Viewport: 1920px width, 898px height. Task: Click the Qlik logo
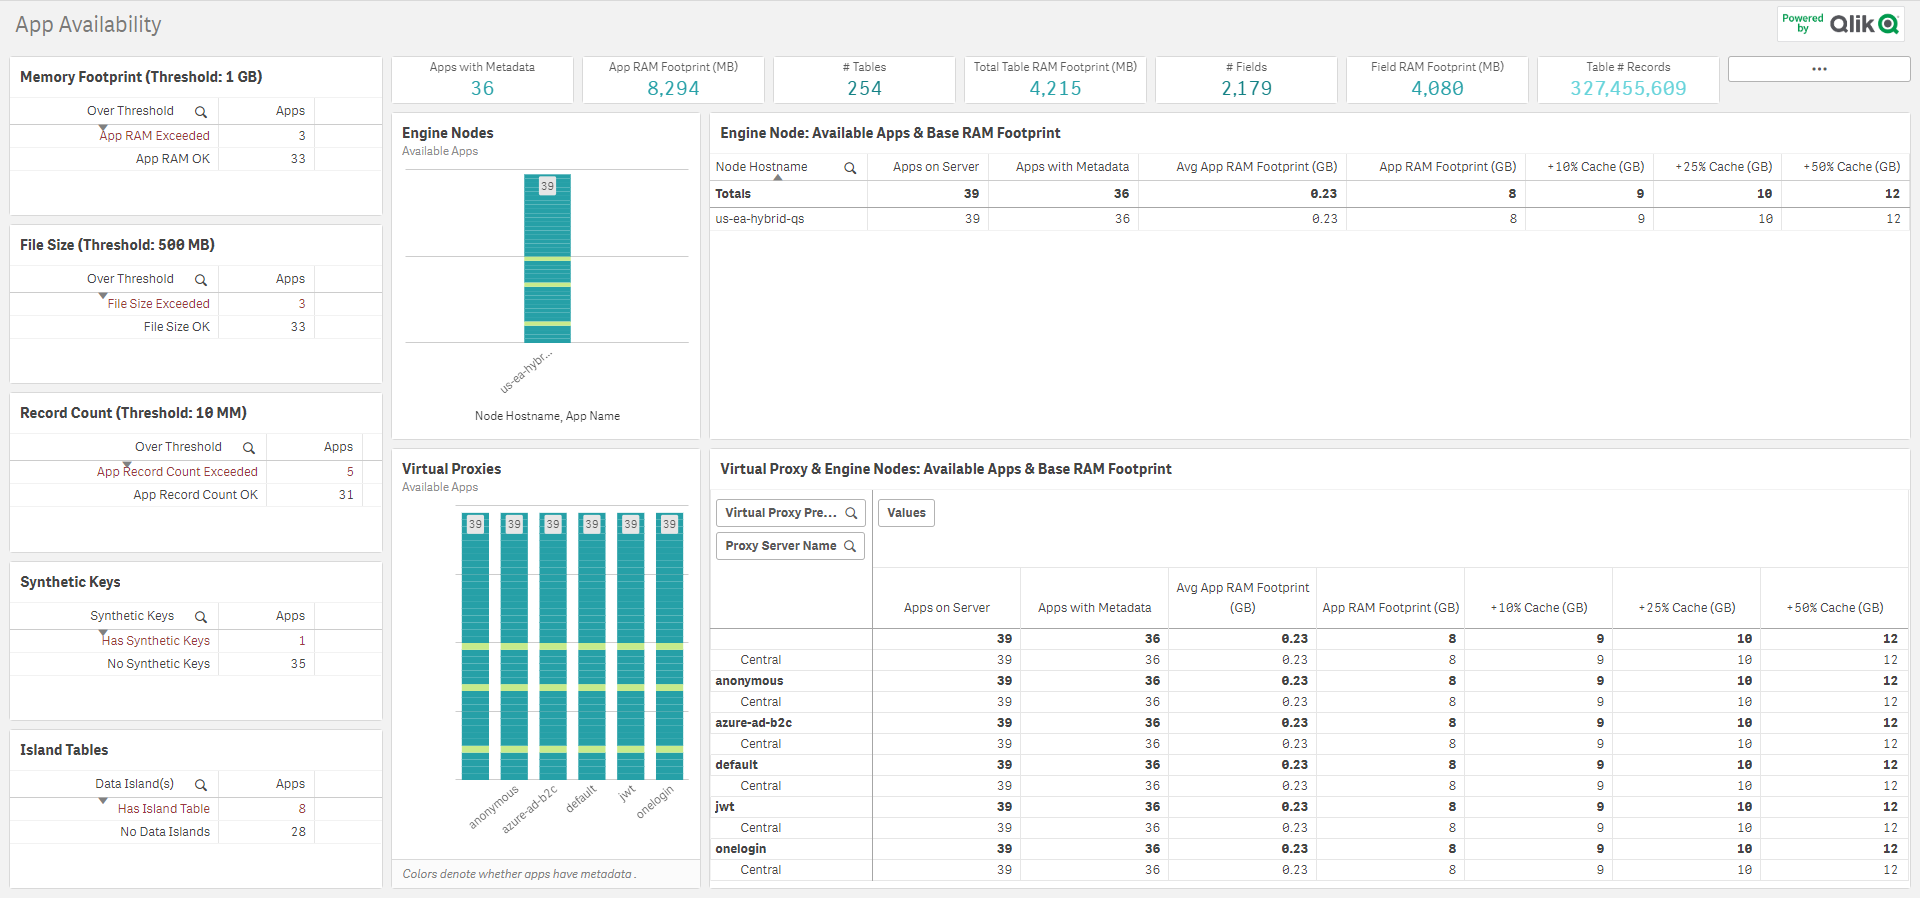1862,24
